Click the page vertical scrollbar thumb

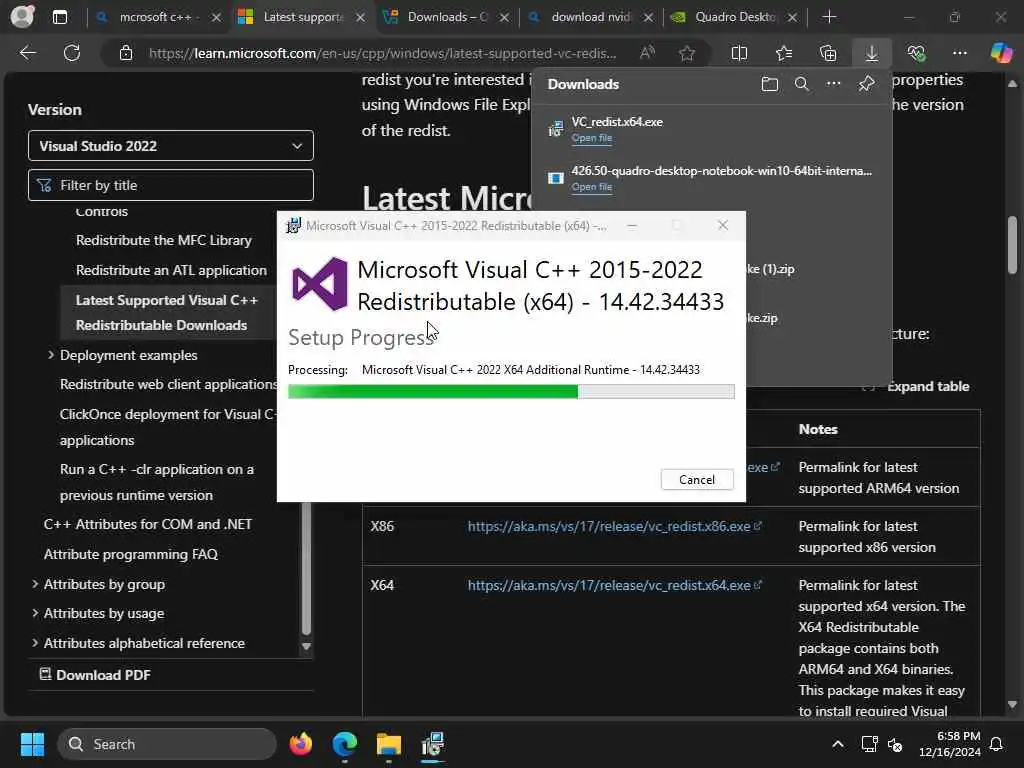[x=1012, y=245]
